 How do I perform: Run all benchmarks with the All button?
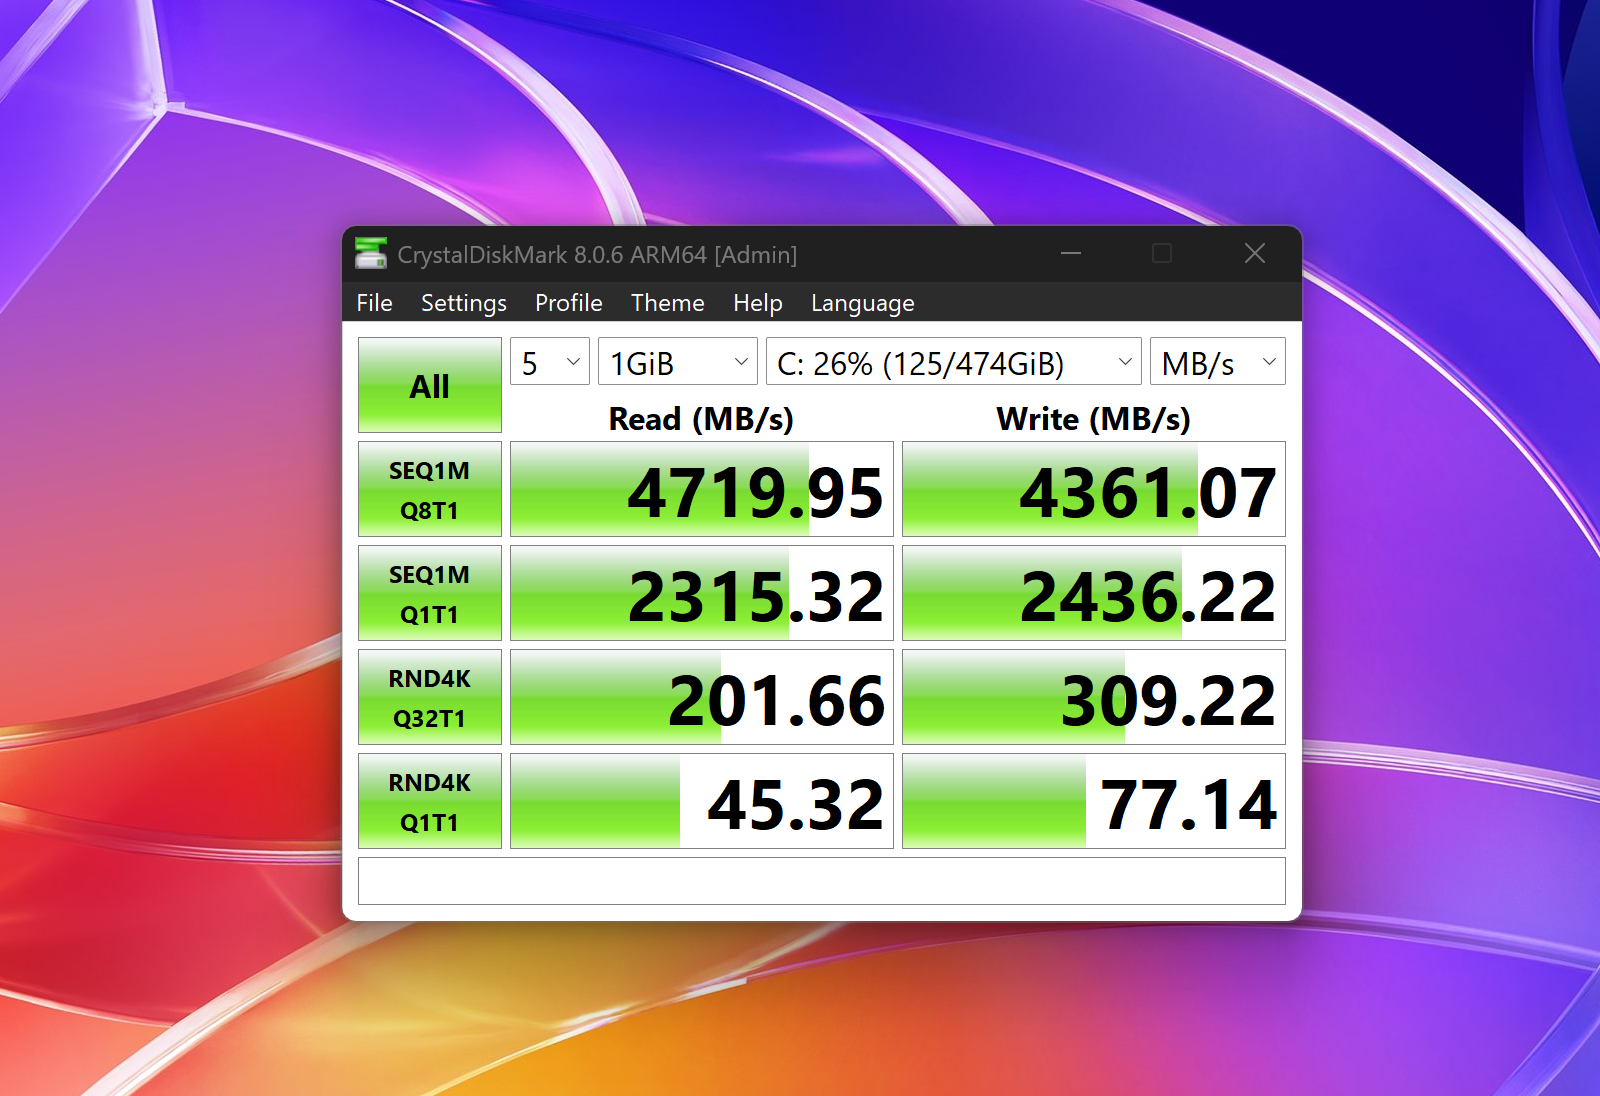point(430,385)
